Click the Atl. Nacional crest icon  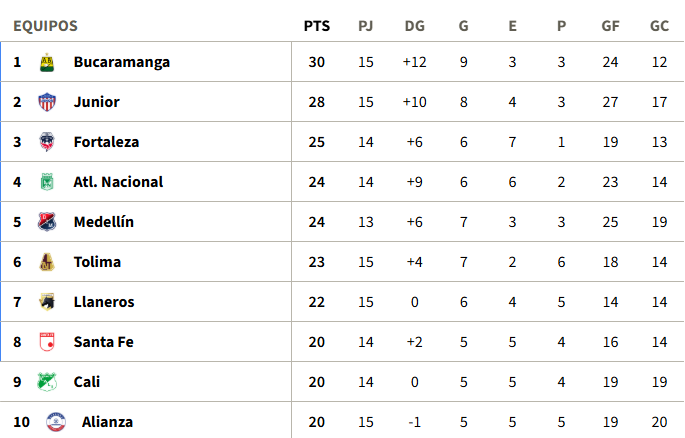pos(46,182)
